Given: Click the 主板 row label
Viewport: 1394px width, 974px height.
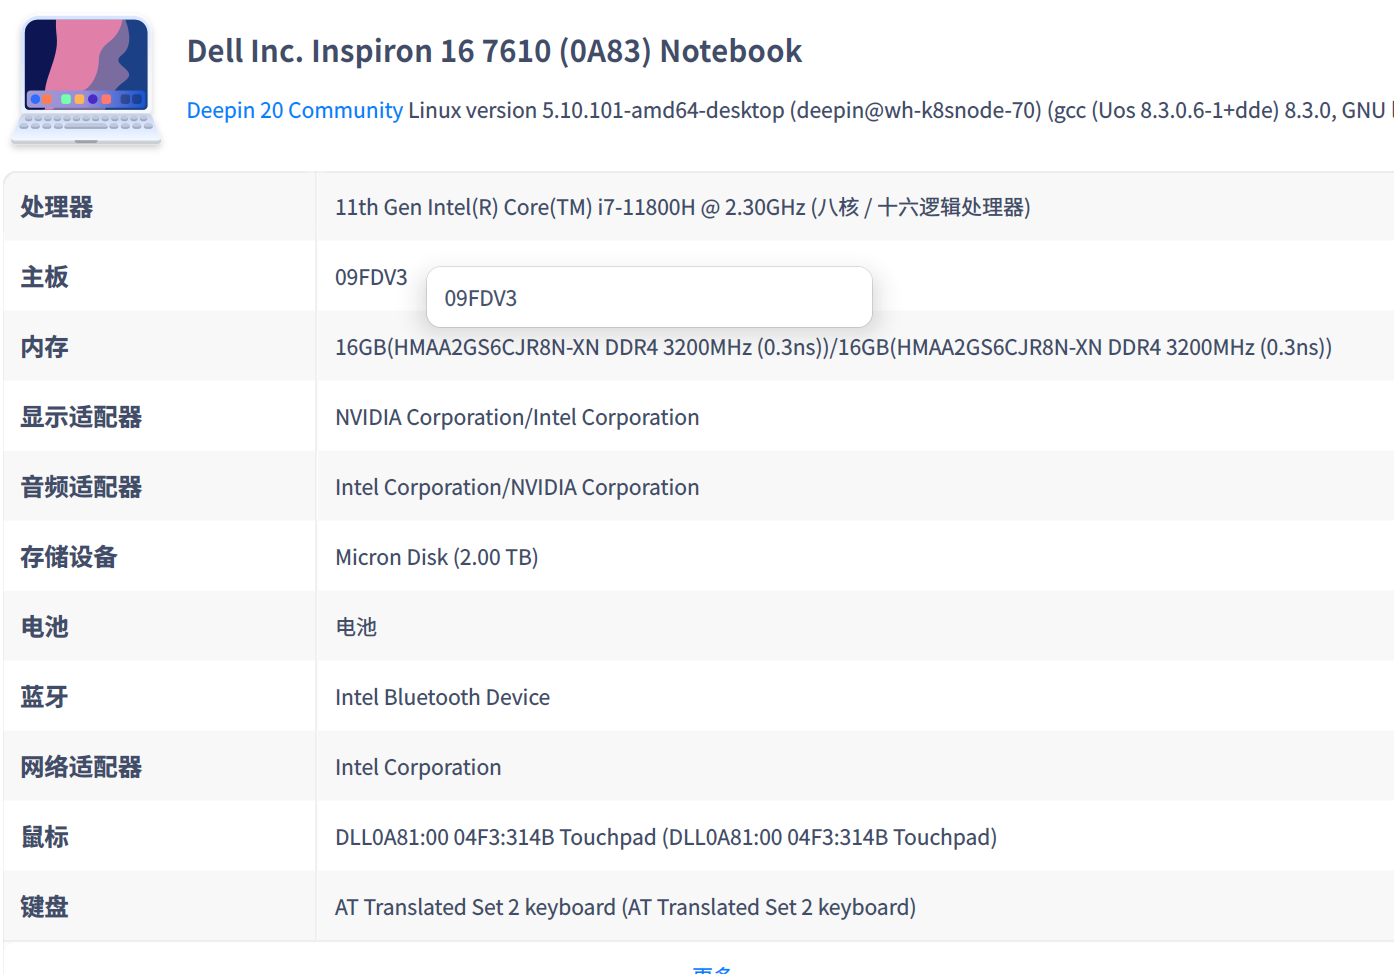Looking at the screenshot, I should coord(45,277).
